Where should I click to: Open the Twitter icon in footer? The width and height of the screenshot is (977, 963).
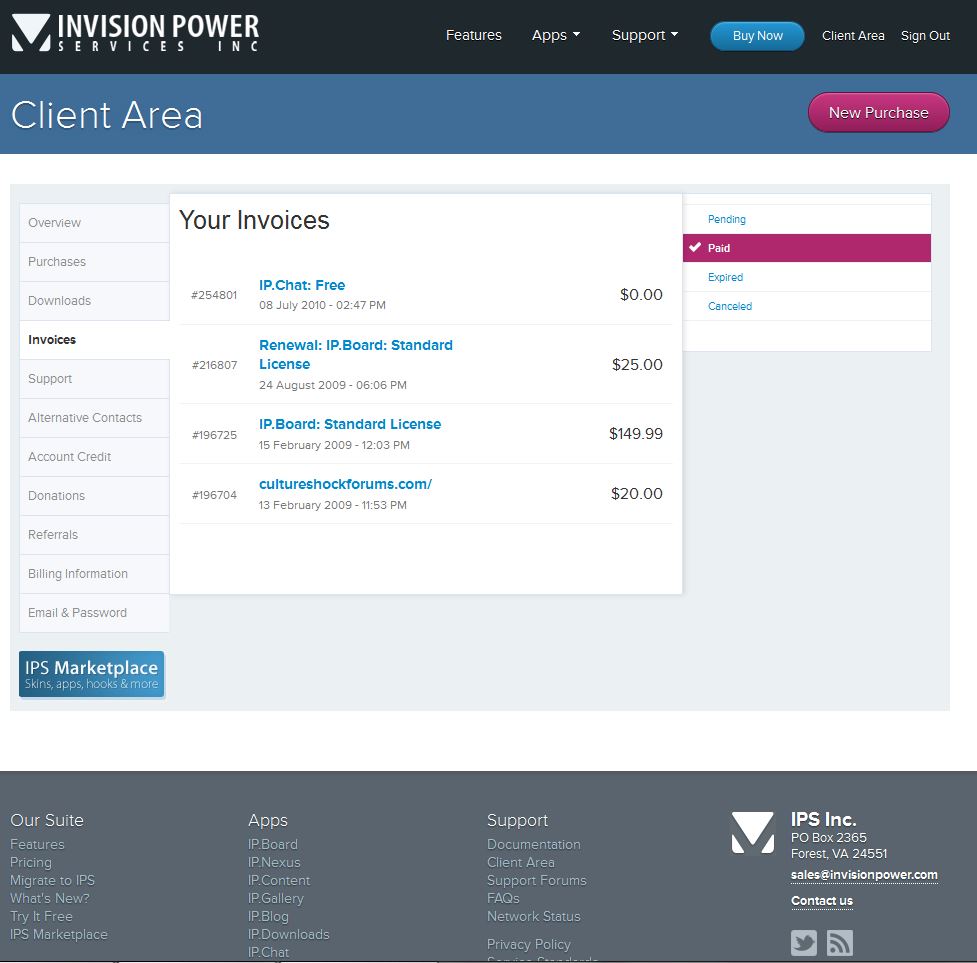click(x=804, y=942)
